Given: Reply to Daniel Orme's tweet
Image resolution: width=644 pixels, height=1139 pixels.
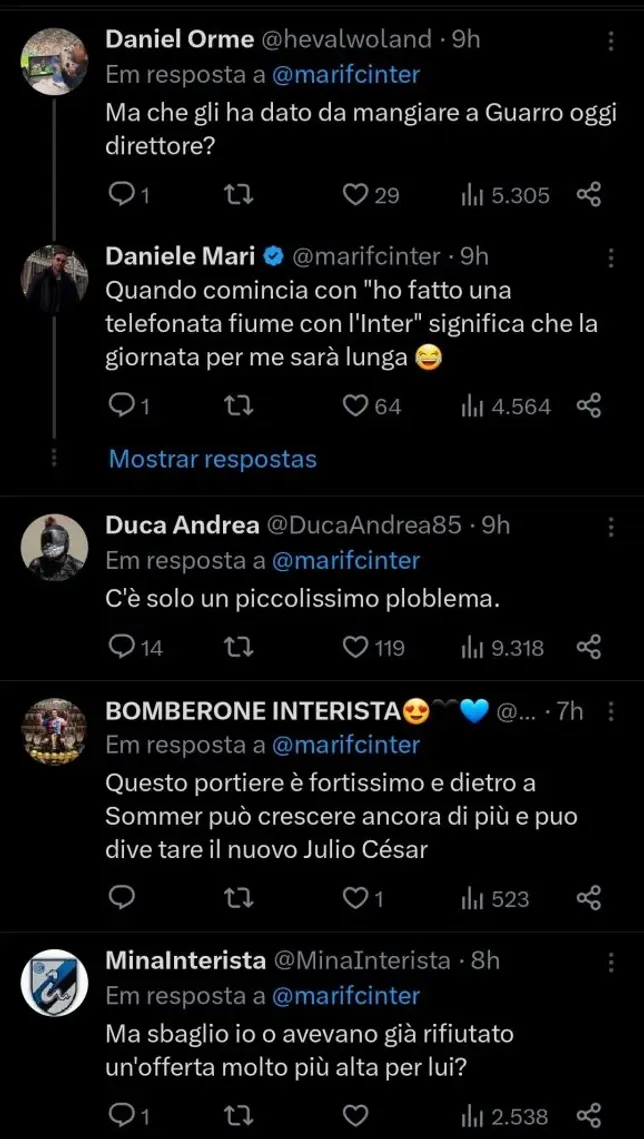Looking at the screenshot, I should pyautogui.click(x=121, y=195).
